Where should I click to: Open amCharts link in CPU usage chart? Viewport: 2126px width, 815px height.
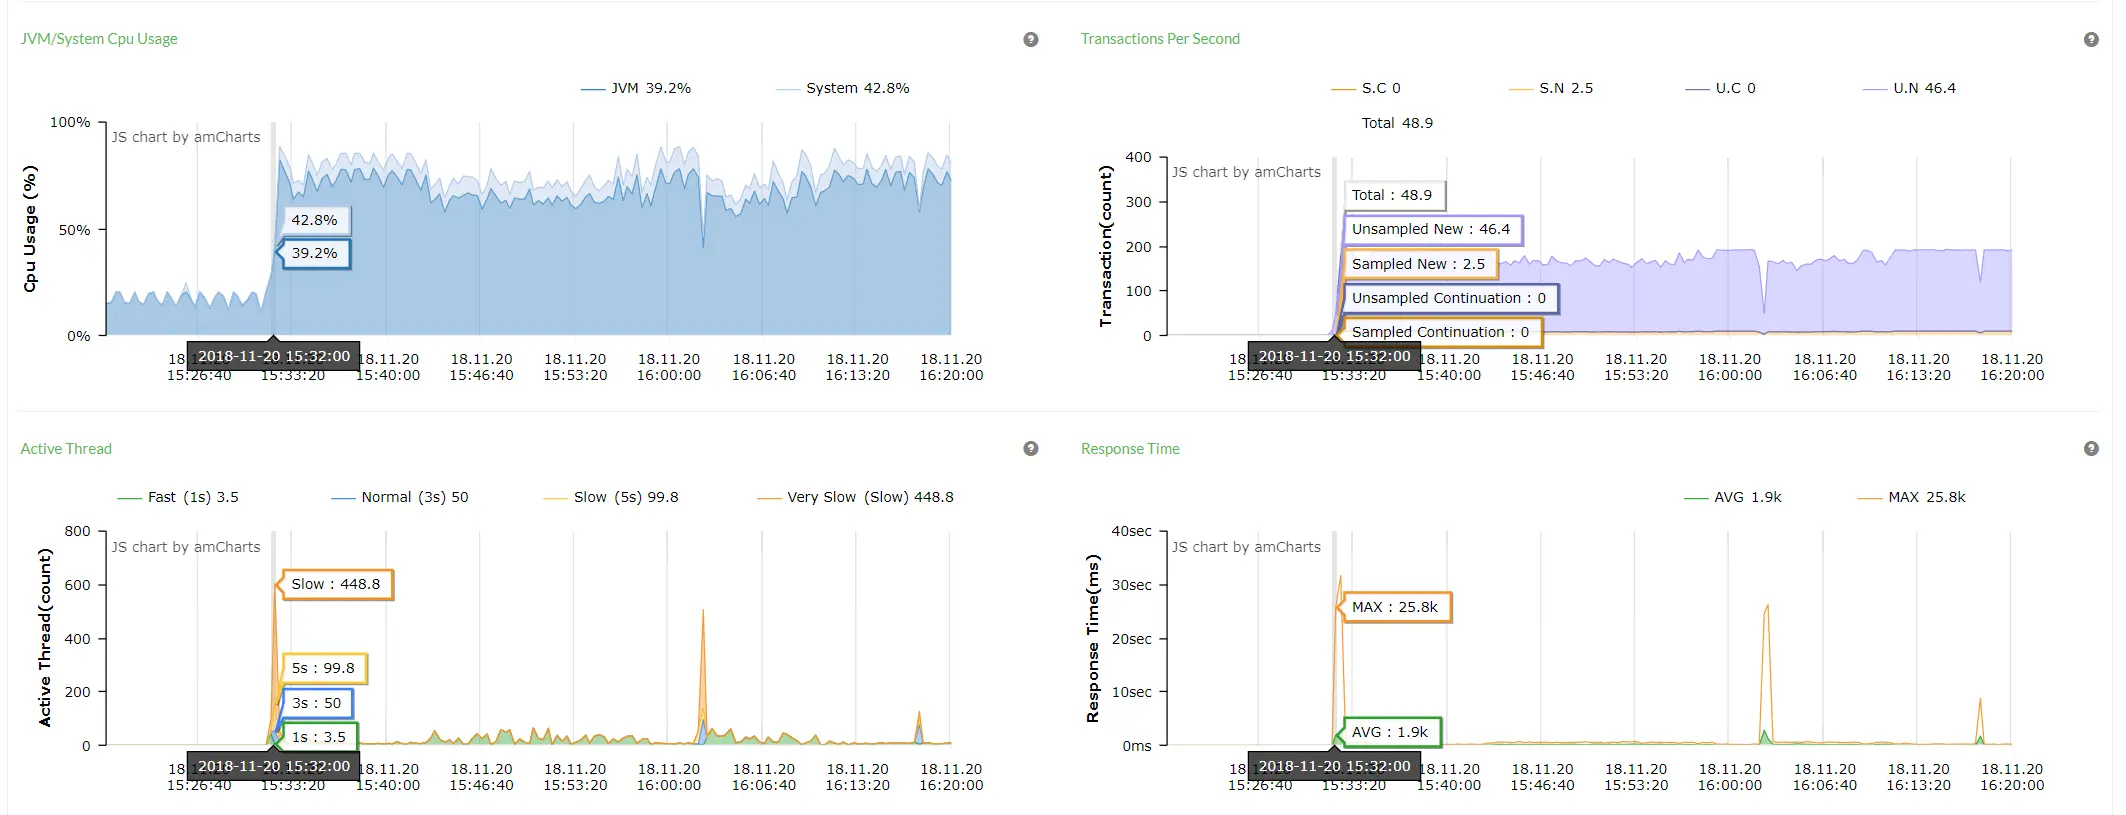click(x=186, y=137)
